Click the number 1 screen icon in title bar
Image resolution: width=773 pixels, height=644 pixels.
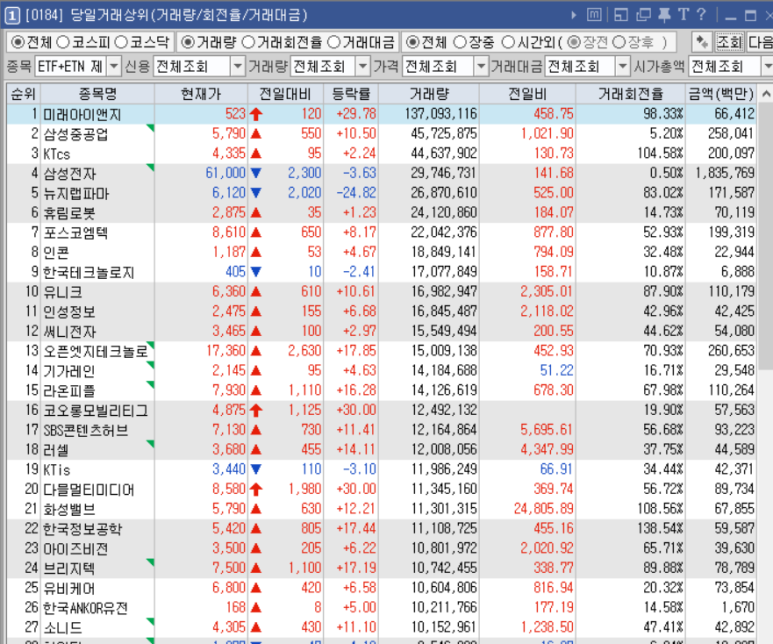[12, 16]
